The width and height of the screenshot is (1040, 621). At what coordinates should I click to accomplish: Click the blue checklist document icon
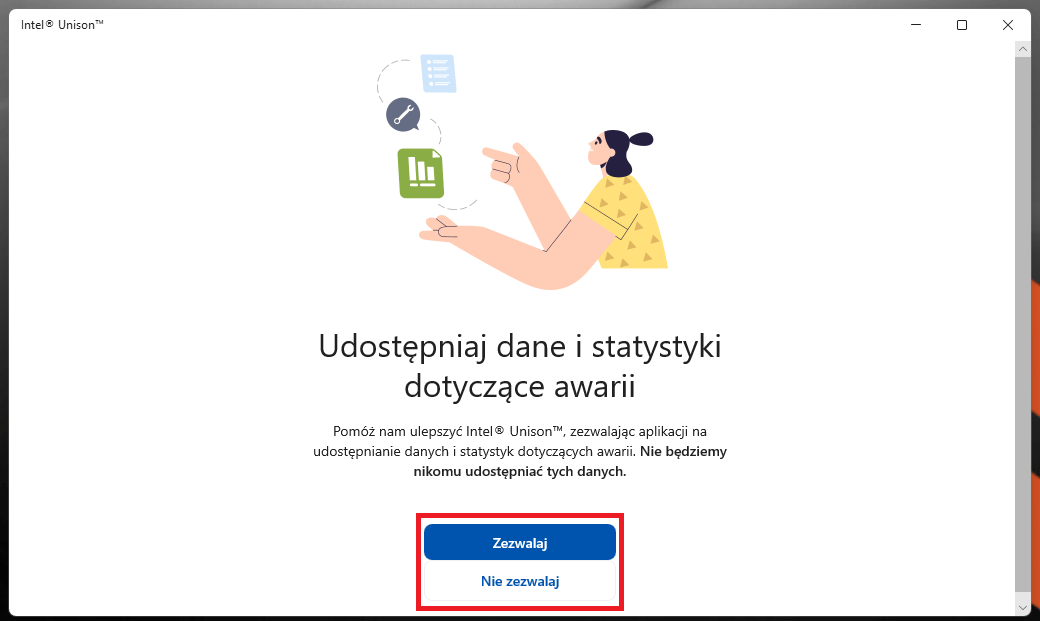[x=438, y=73]
